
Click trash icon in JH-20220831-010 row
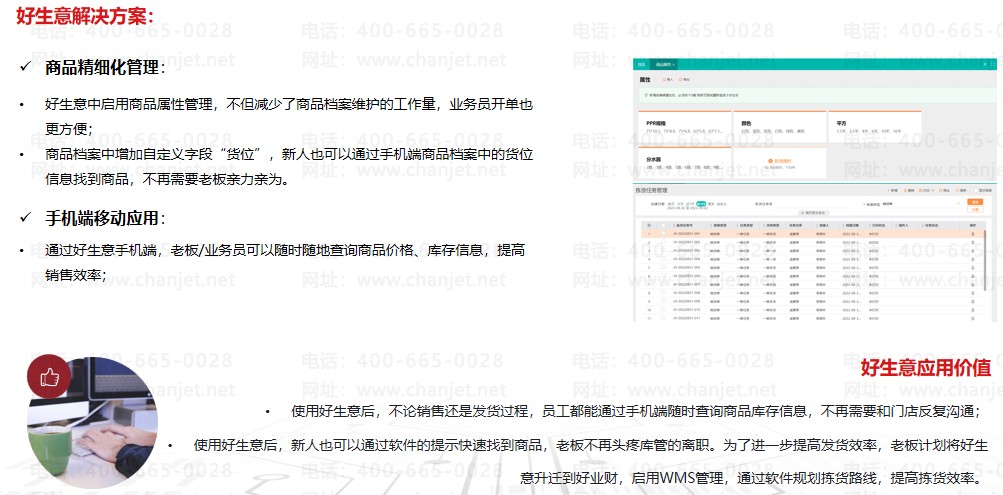pos(972,310)
